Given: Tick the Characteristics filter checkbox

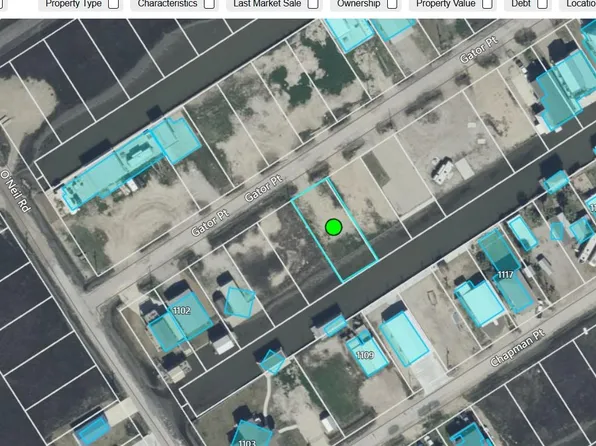Looking at the screenshot, I should pos(209,4).
